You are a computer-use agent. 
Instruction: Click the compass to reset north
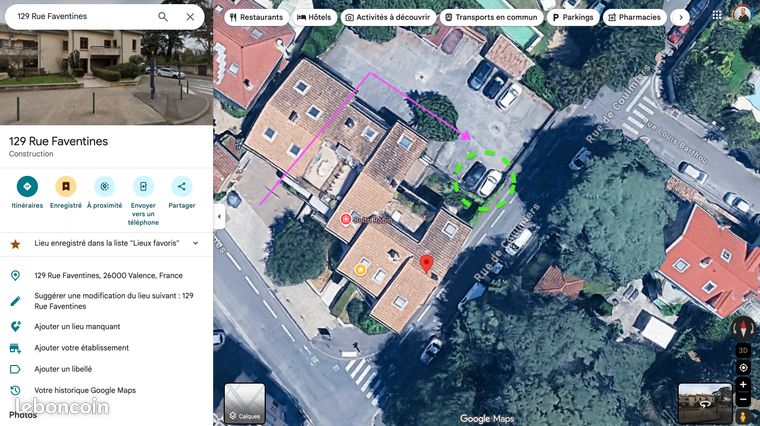click(743, 328)
